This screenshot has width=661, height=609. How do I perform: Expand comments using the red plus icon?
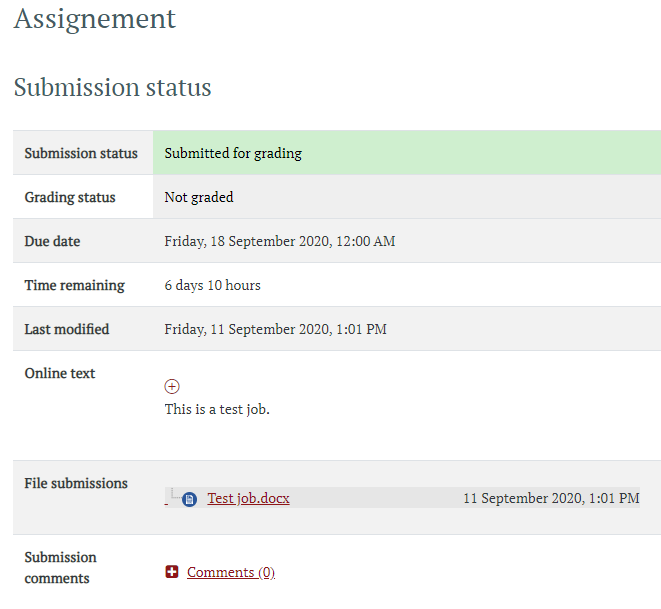coord(172,572)
